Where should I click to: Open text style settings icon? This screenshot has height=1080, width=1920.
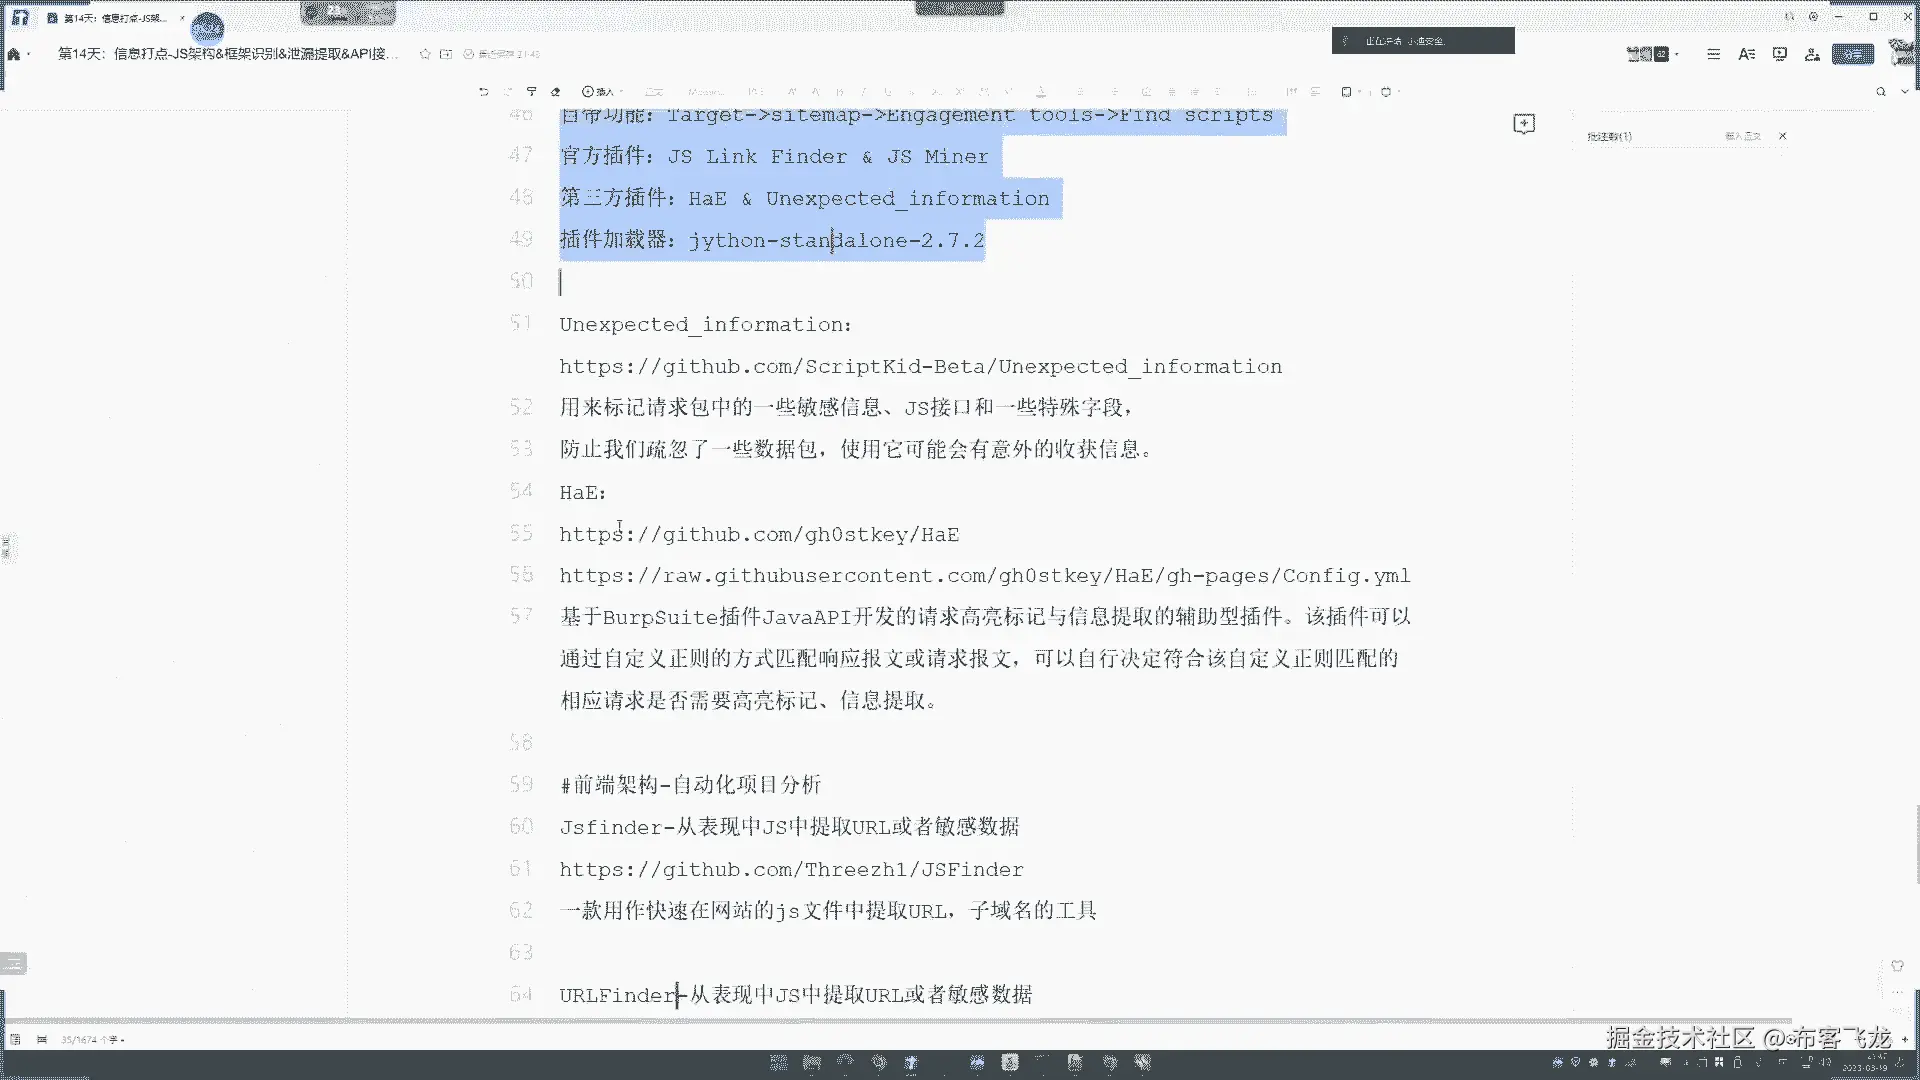click(x=1746, y=54)
